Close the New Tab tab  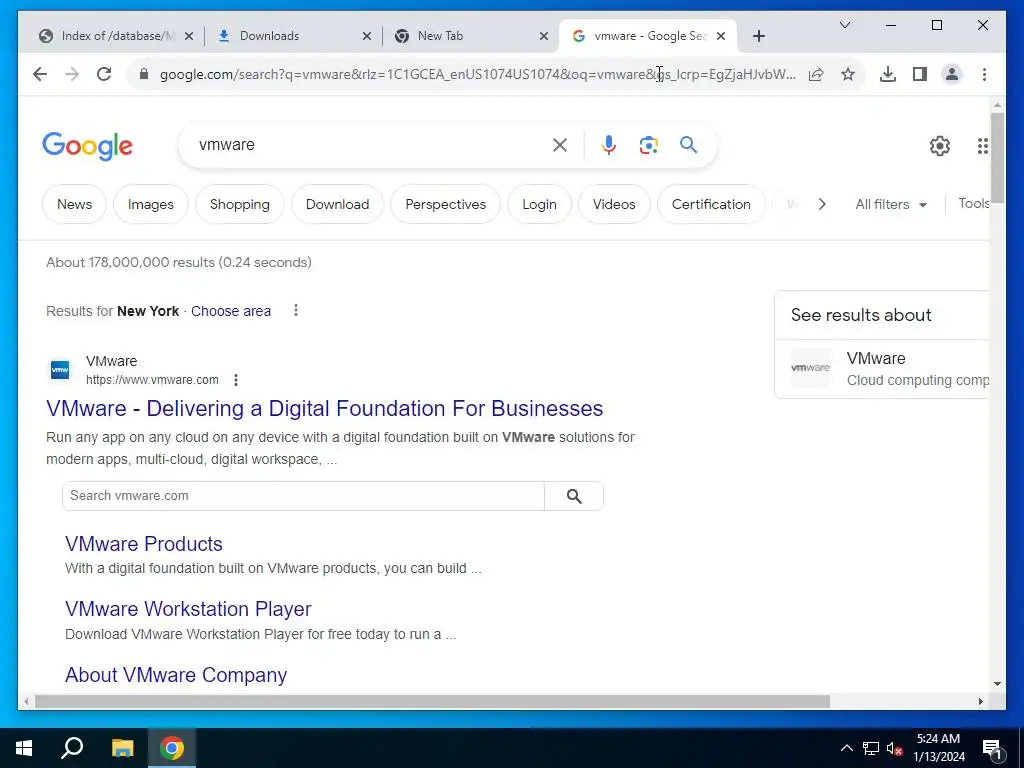point(543,36)
